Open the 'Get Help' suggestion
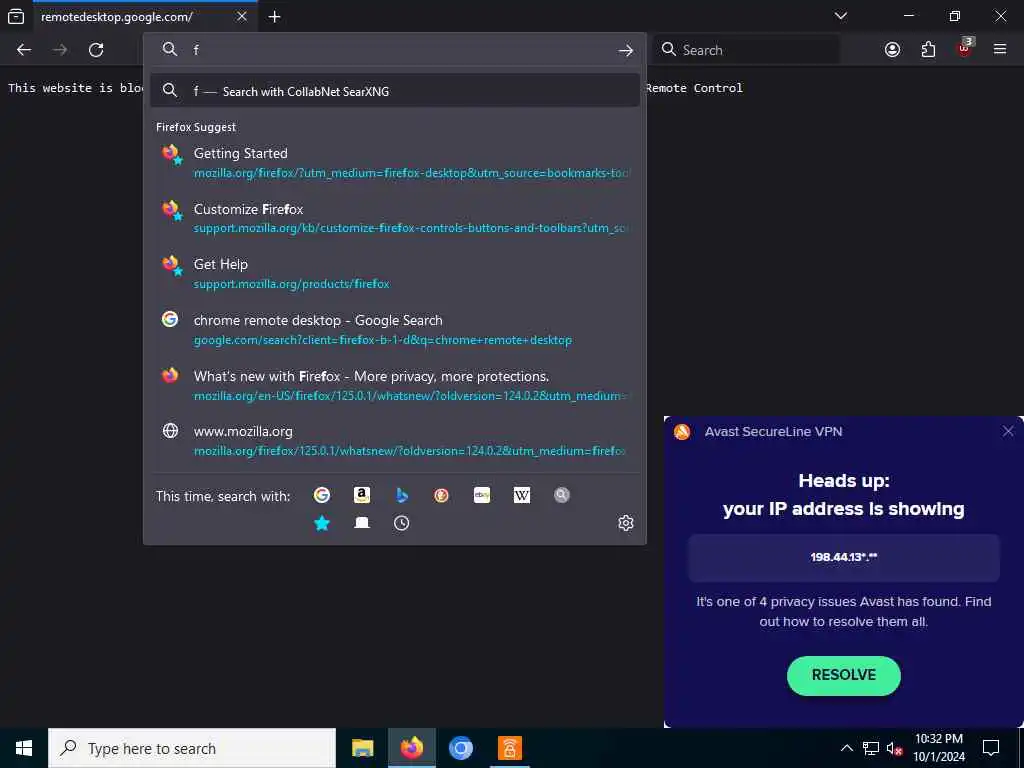 click(x=394, y=274)
